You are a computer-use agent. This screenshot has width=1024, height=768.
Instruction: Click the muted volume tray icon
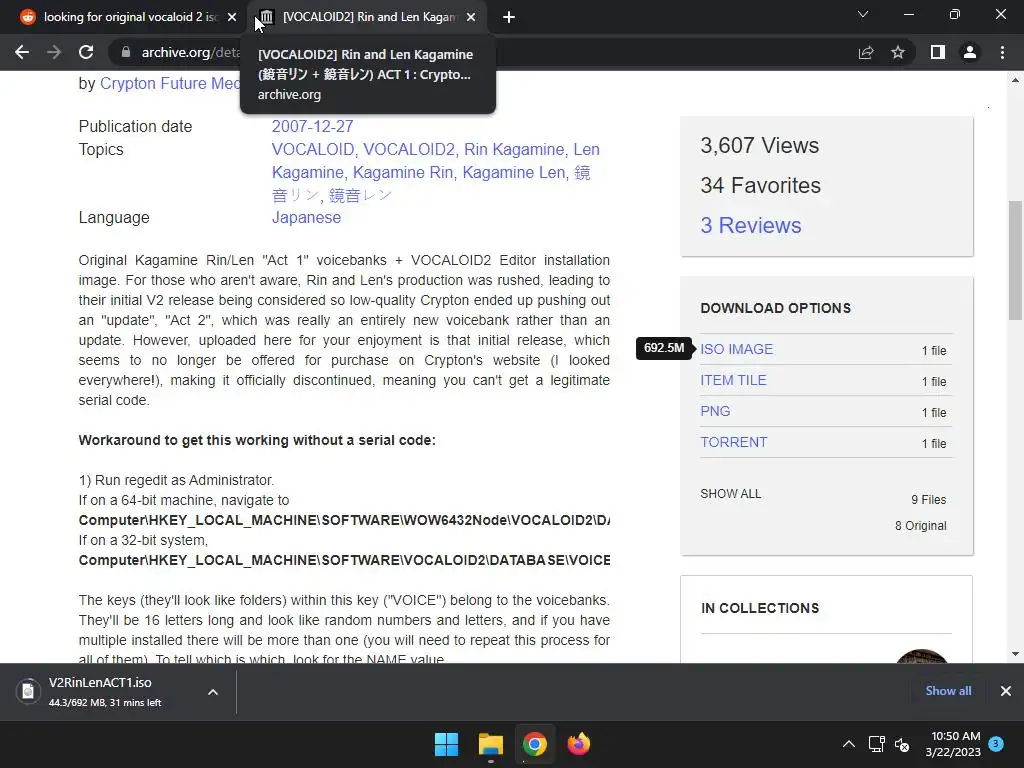tap(903, 744)
